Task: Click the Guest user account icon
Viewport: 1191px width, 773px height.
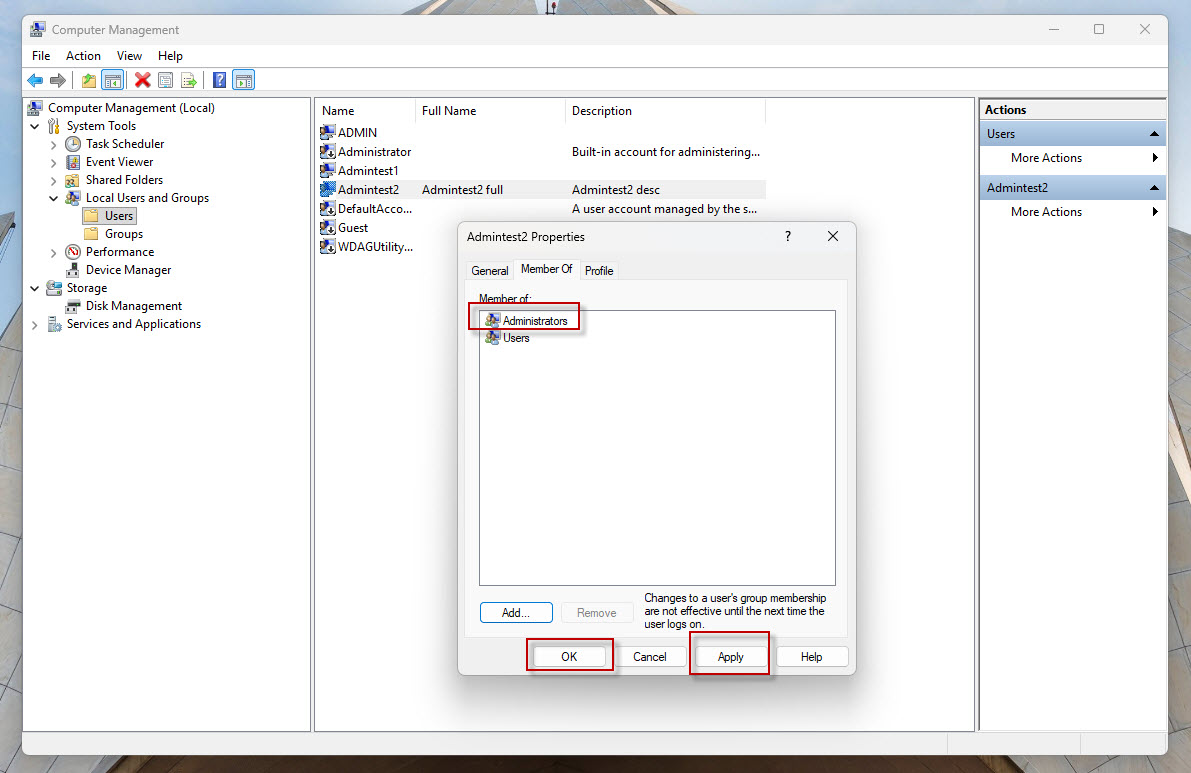Action: [x=327, y=228]
